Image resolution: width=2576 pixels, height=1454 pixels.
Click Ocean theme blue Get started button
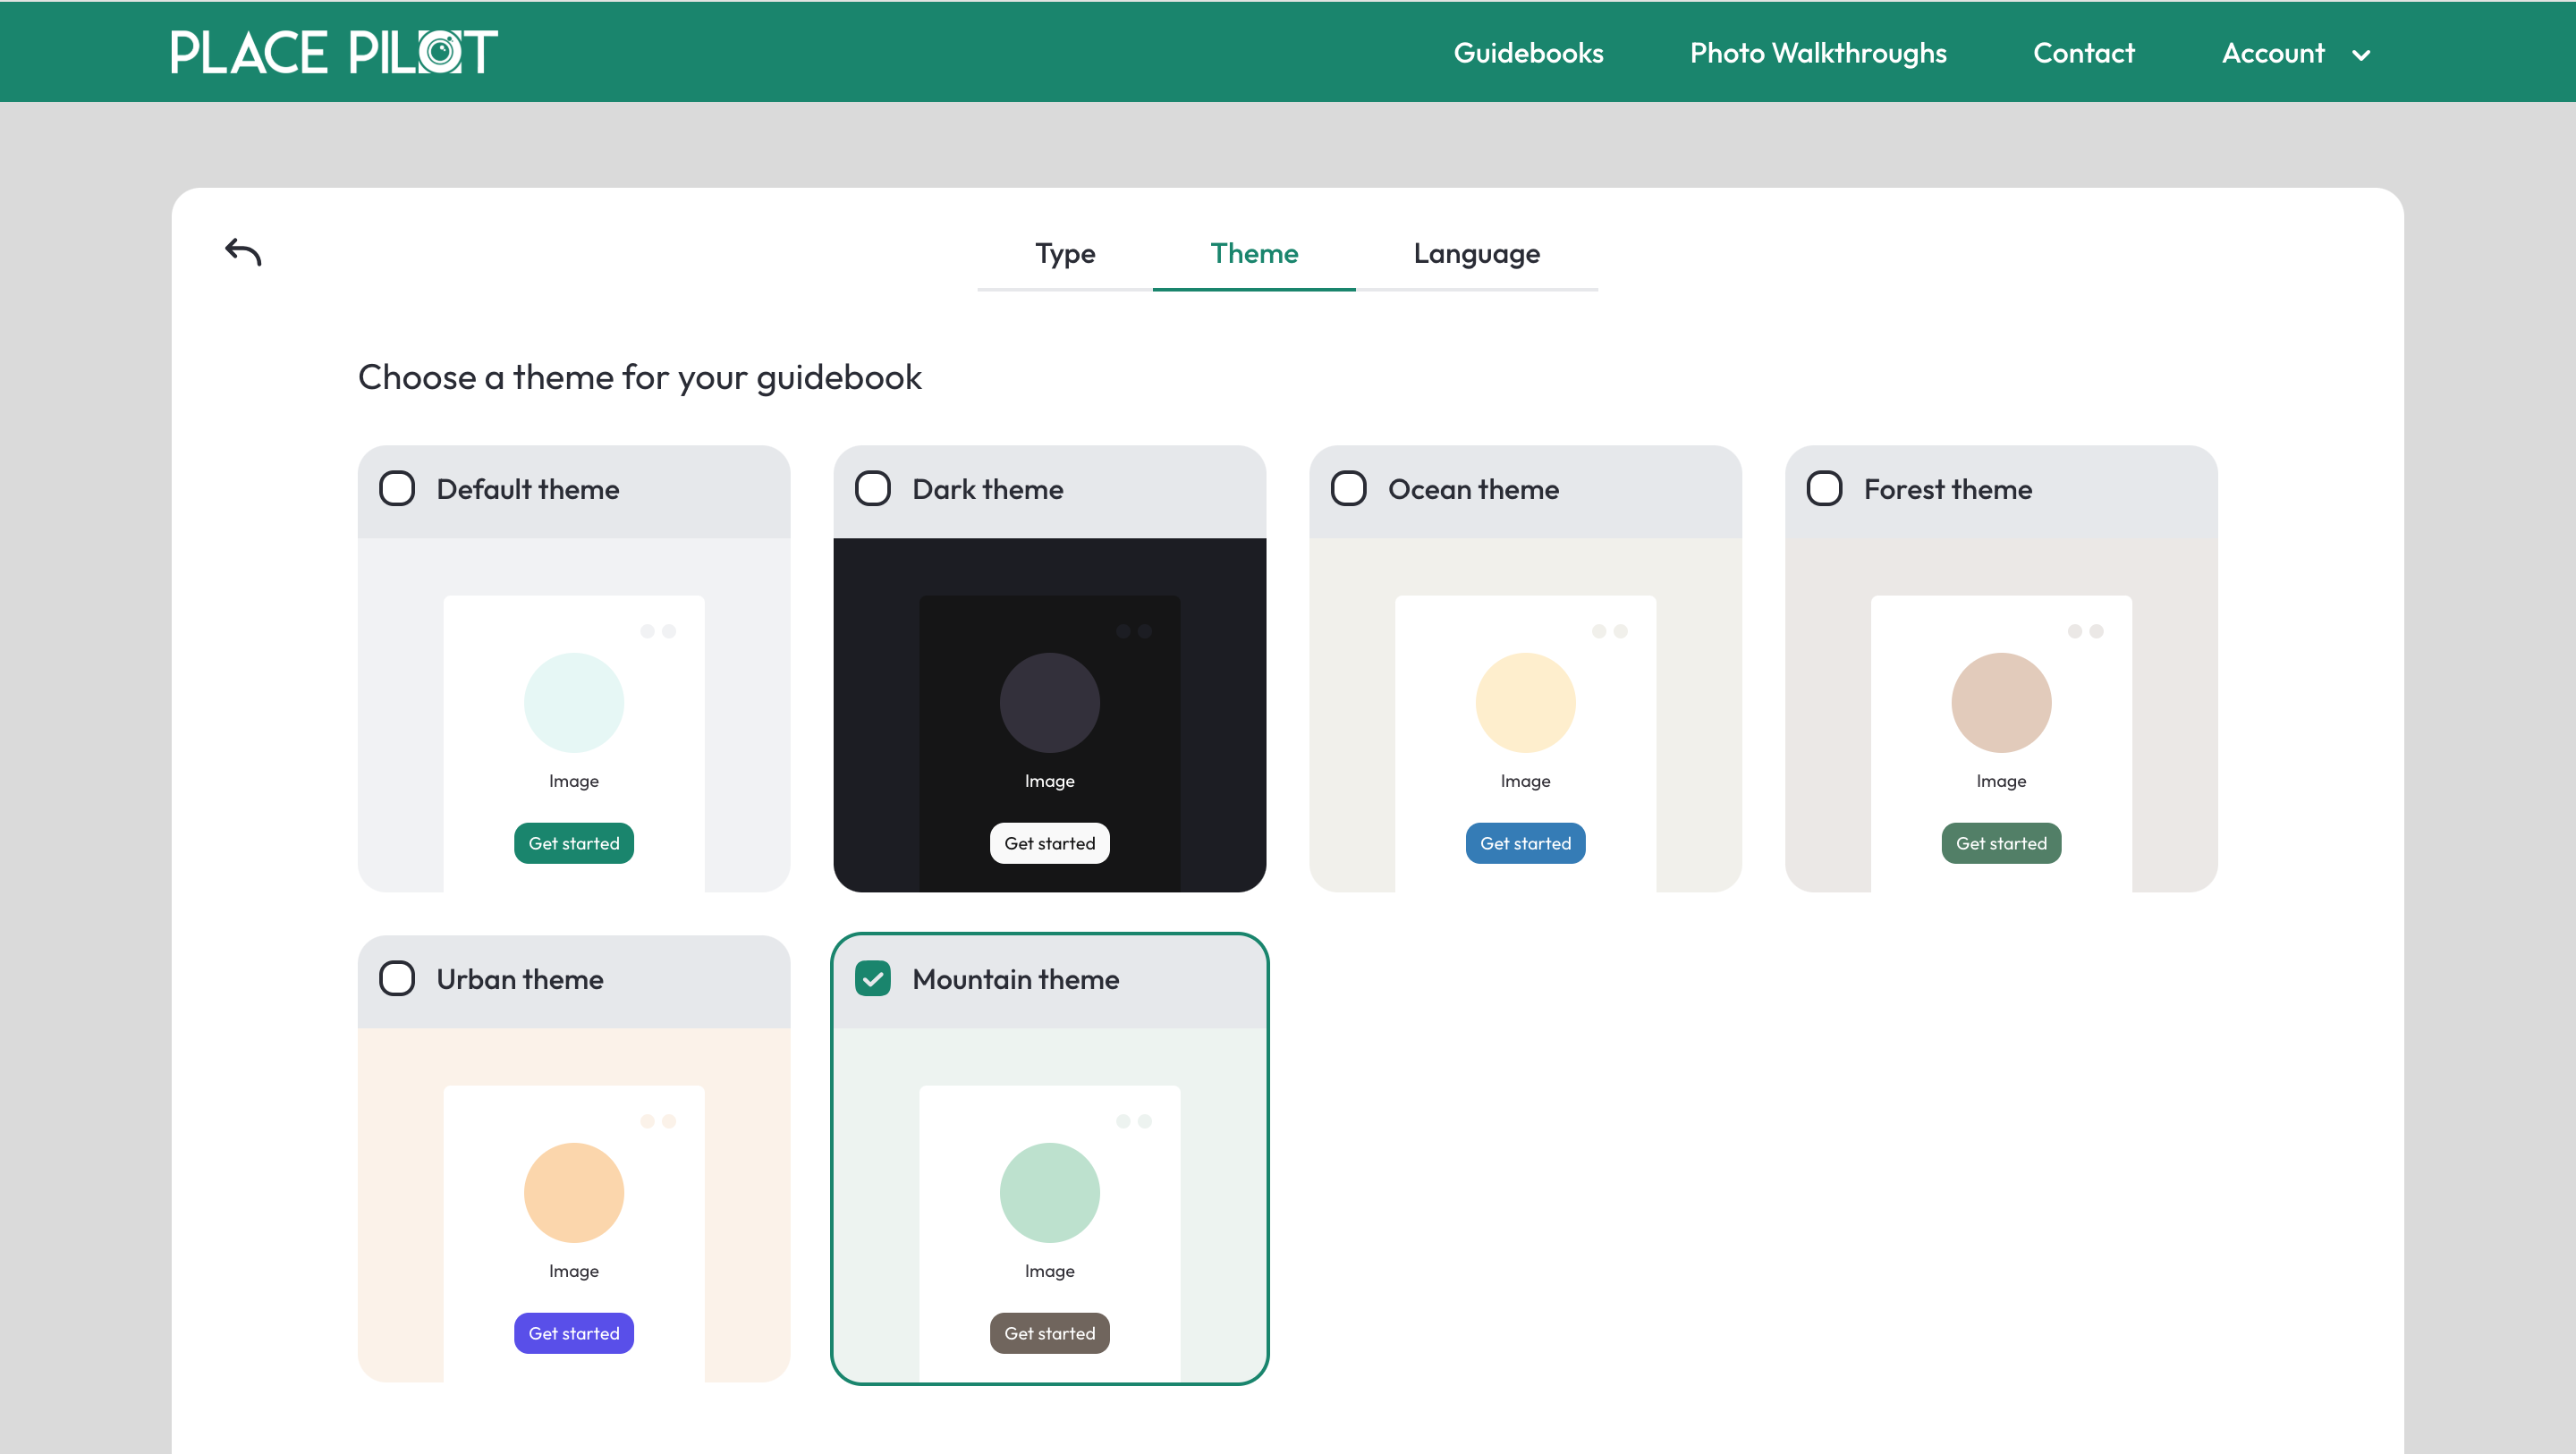click(x=1525, y=843)
